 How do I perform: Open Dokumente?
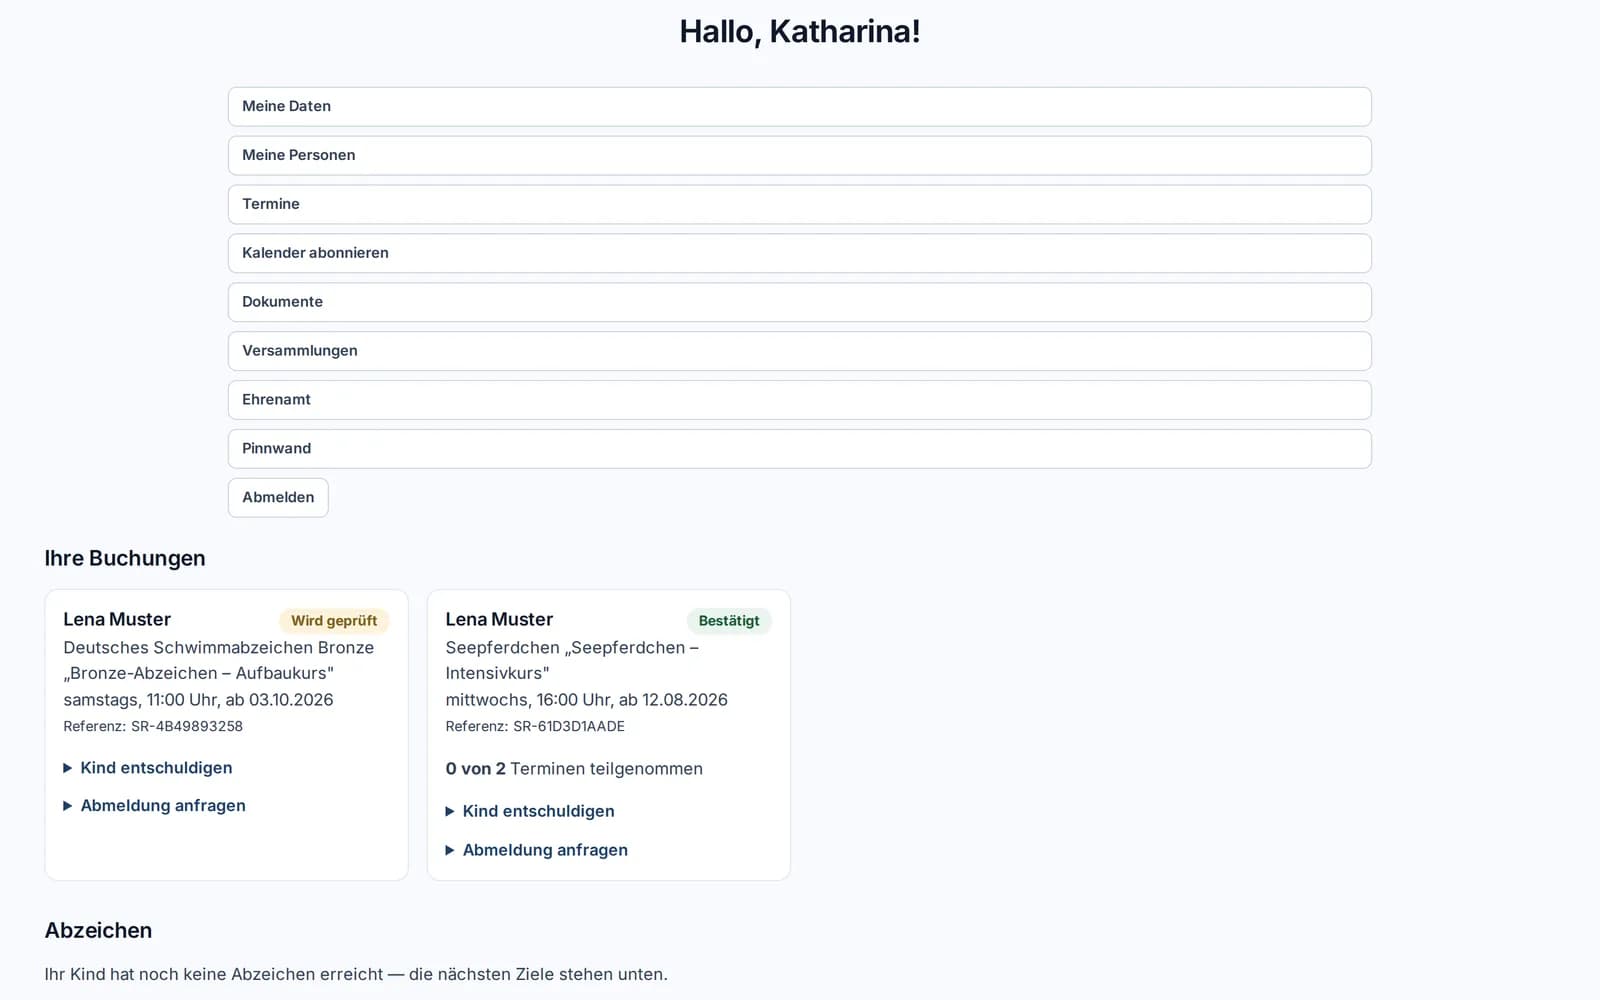[x=800, y=302]
